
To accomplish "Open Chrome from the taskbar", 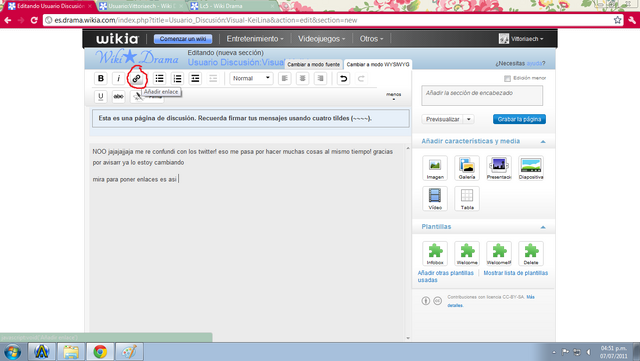I will tap(100, 352).
